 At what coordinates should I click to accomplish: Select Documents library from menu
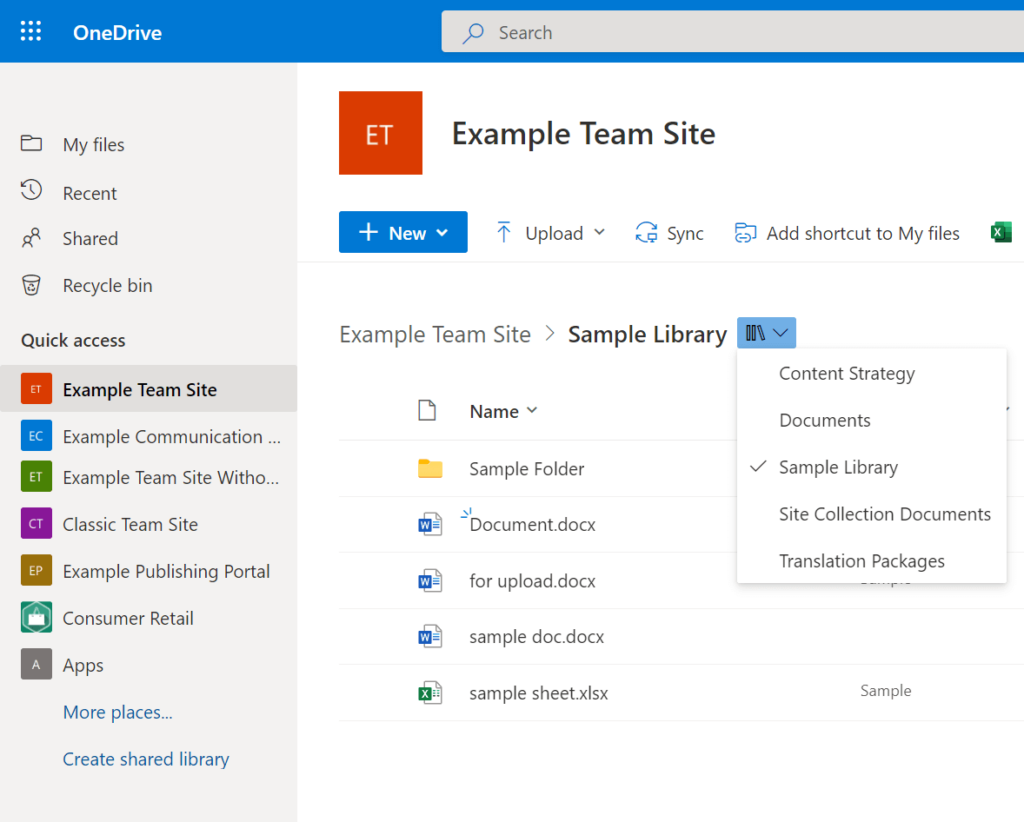872,420
